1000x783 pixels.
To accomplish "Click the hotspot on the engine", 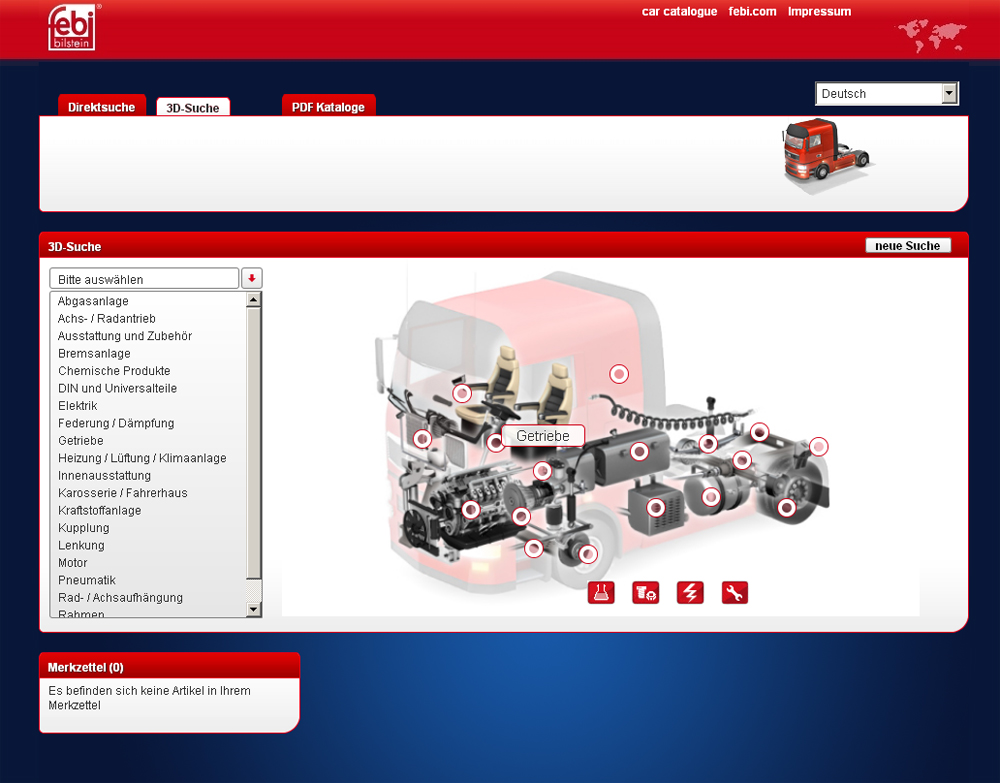I will pos(471,509).
